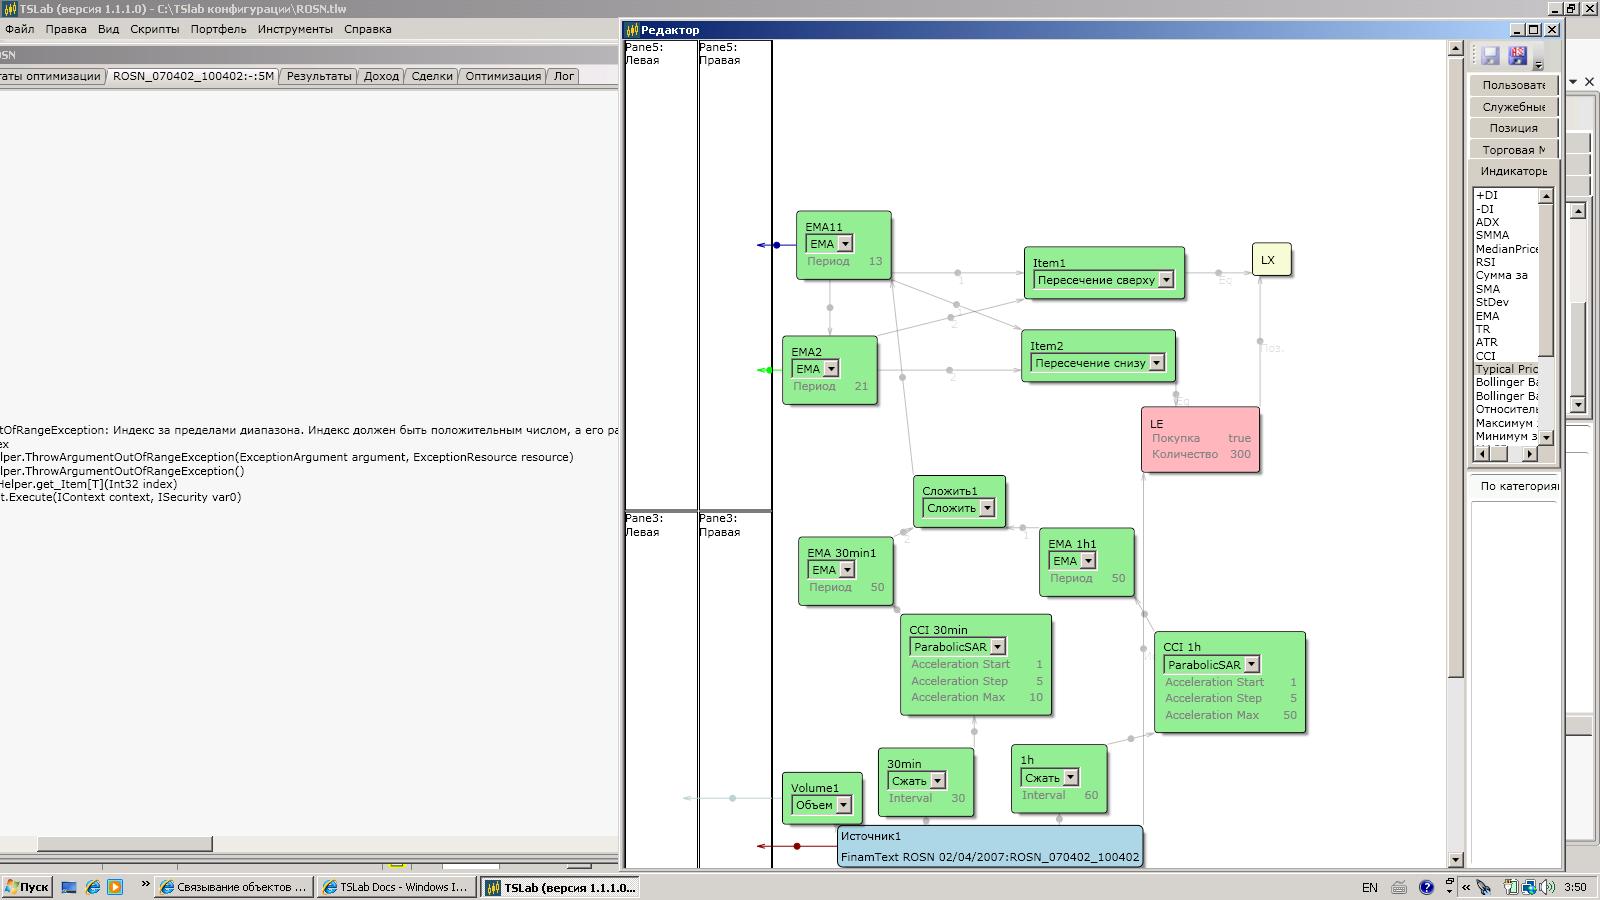Click the second save-all diskette toolbar icon
Screen dimensions: 1600x900
tap(1518, 56)
